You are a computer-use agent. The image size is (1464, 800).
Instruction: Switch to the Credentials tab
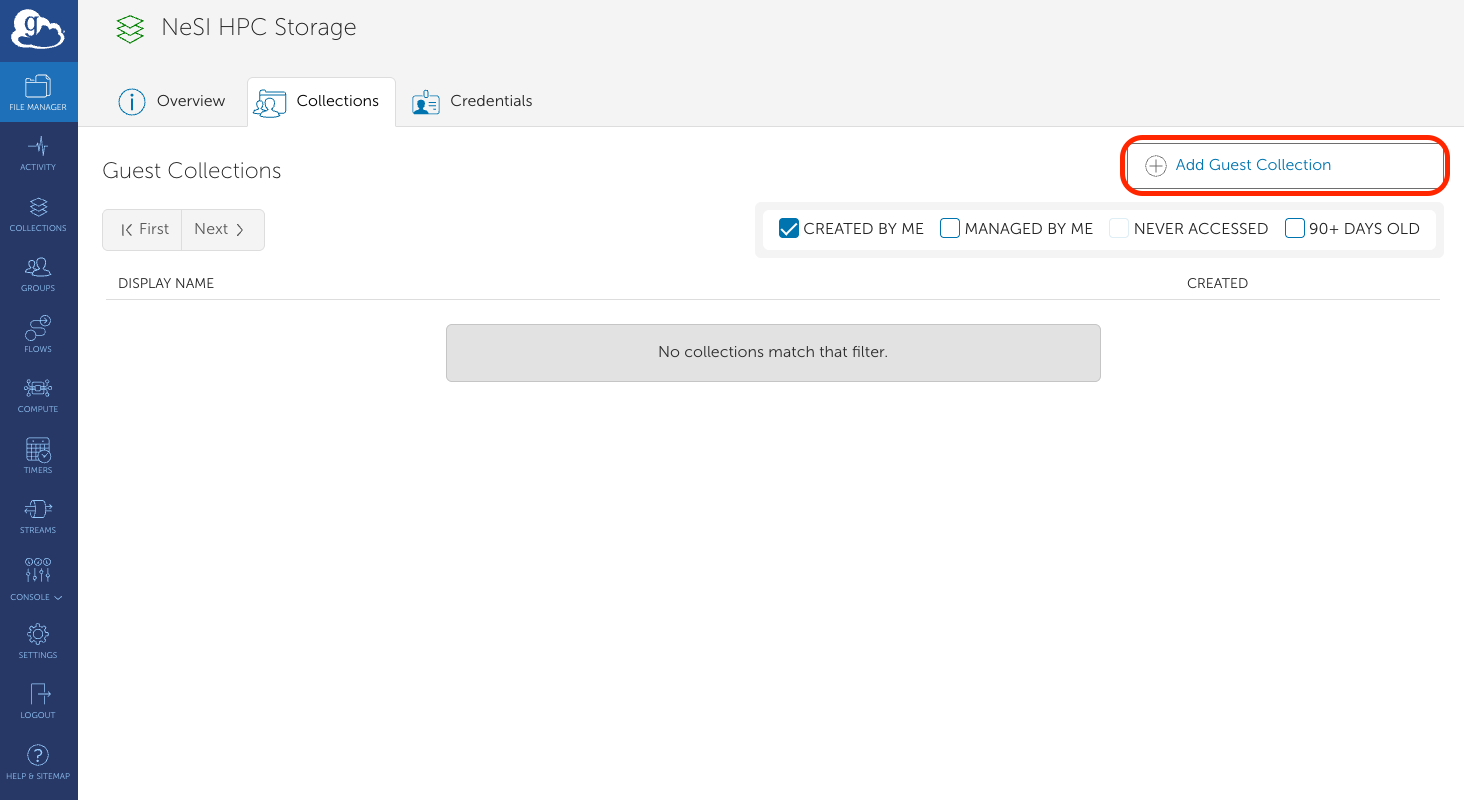point(472,102)
